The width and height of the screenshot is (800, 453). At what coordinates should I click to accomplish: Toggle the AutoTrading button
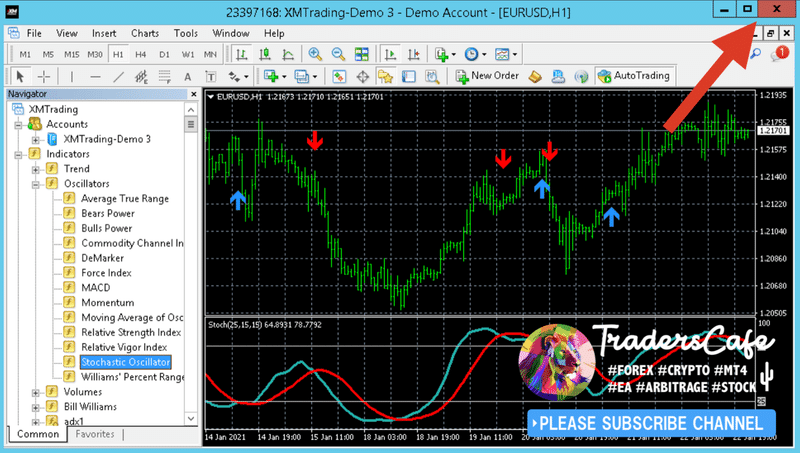pos(635,76)
